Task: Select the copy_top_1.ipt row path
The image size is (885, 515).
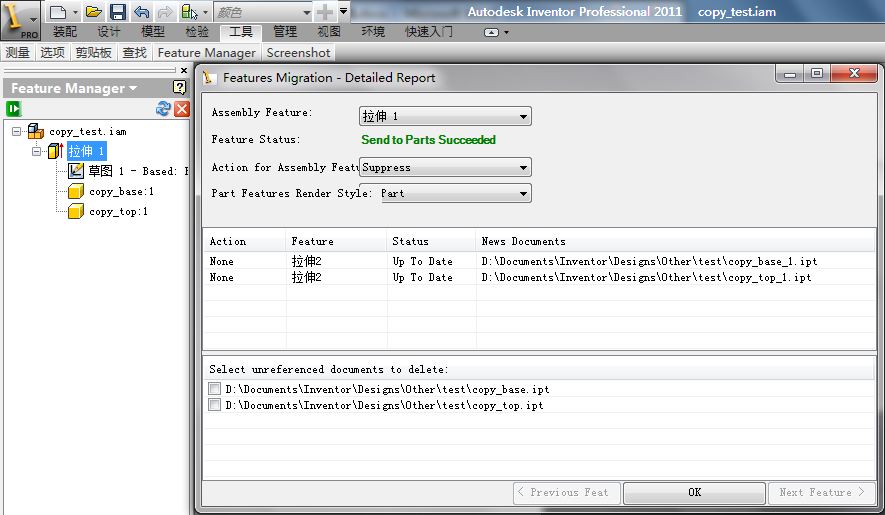Action: [646, 277]
